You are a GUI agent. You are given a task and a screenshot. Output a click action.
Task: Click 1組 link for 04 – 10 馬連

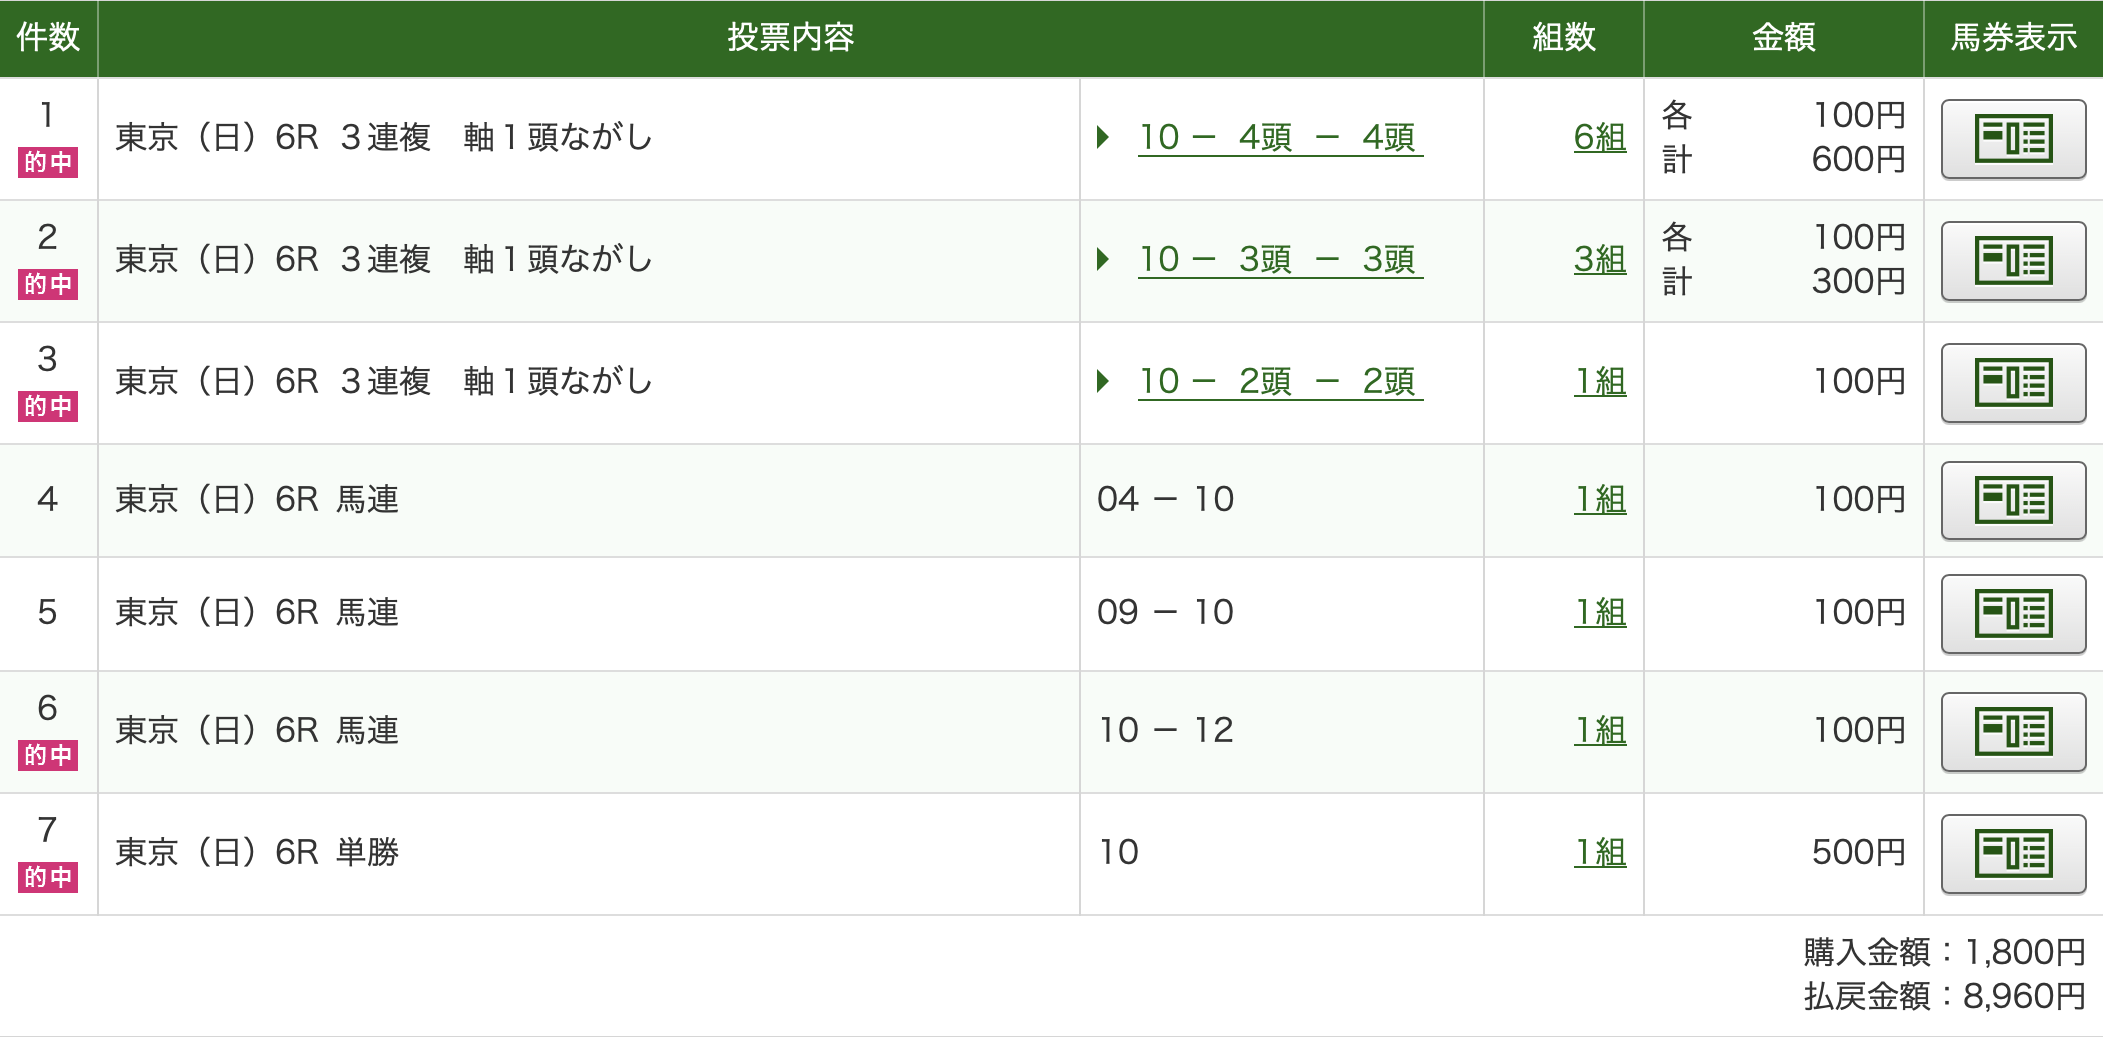tap(1600, 499)
